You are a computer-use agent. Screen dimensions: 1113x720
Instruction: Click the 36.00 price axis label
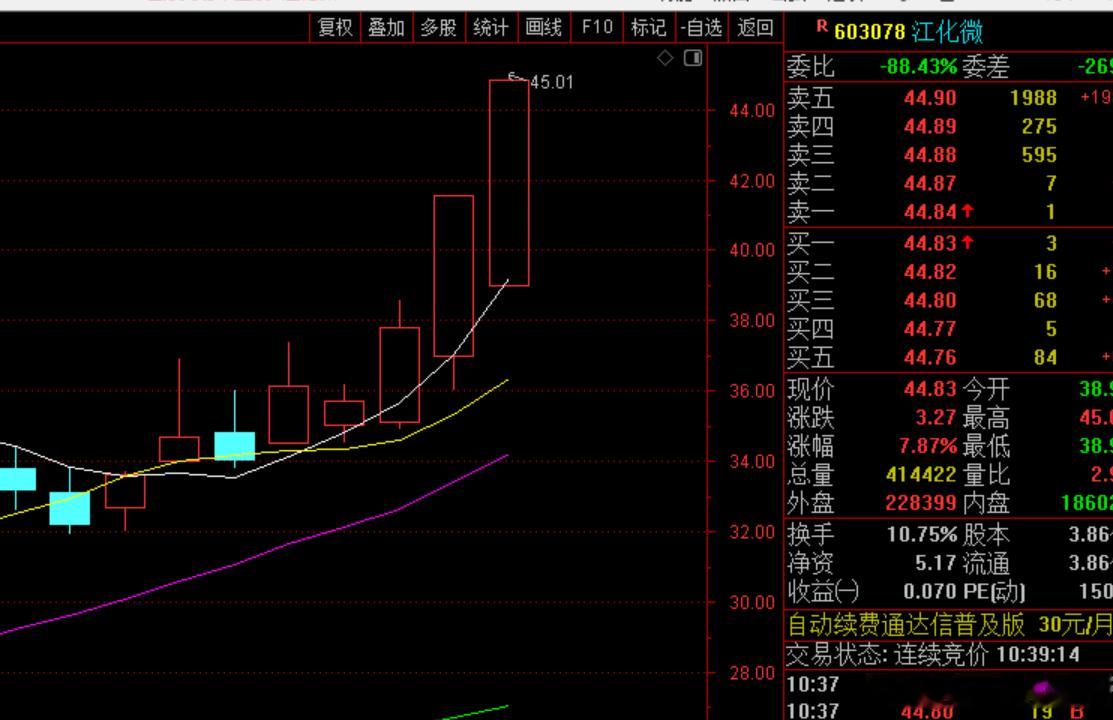click(x=752, y=391)
